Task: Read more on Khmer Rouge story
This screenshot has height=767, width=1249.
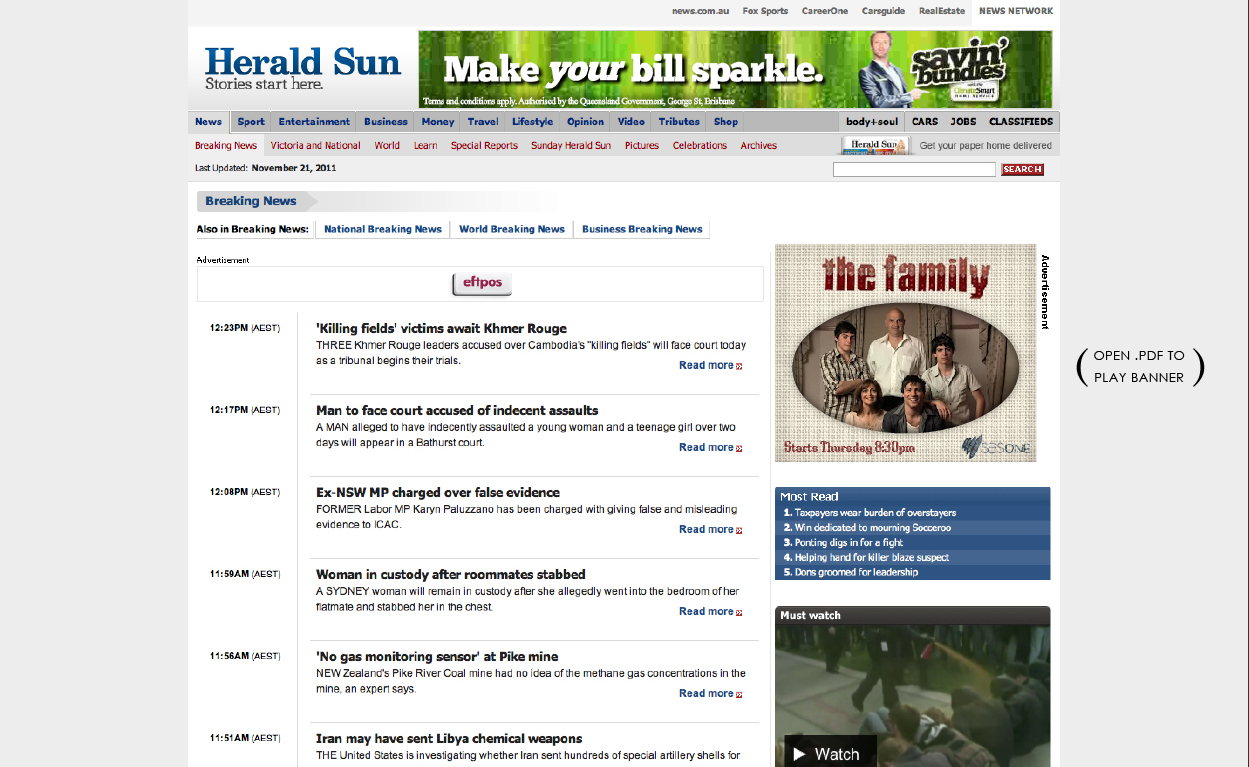Action: point(710,366)
